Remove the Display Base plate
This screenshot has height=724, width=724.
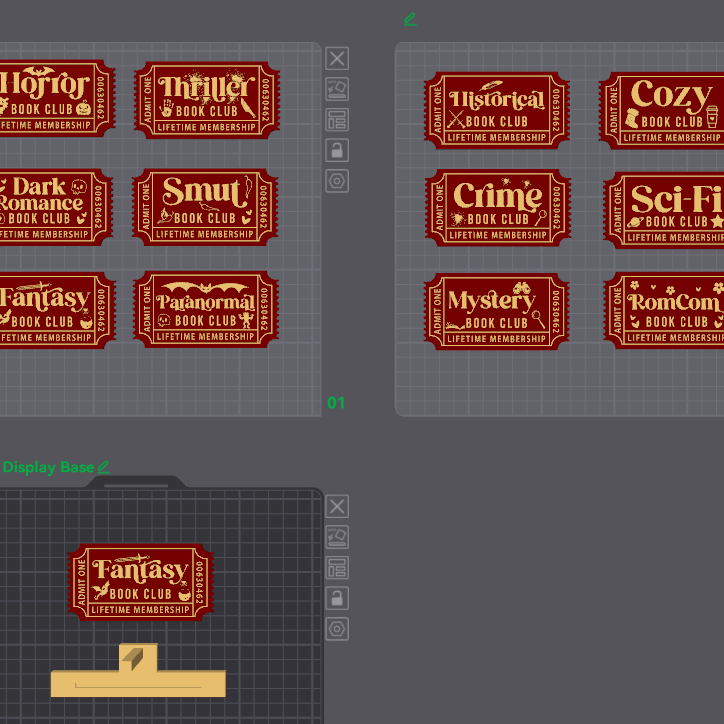tap(337, 507)
